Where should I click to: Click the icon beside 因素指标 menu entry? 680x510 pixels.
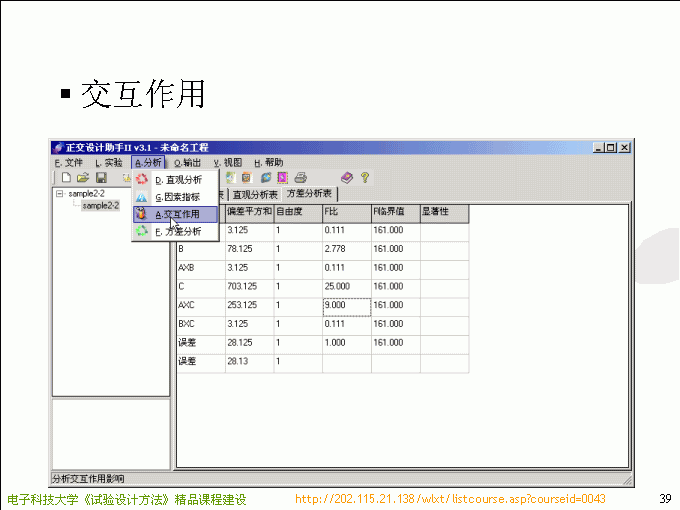pyautogui.click(x=142, y=197)
